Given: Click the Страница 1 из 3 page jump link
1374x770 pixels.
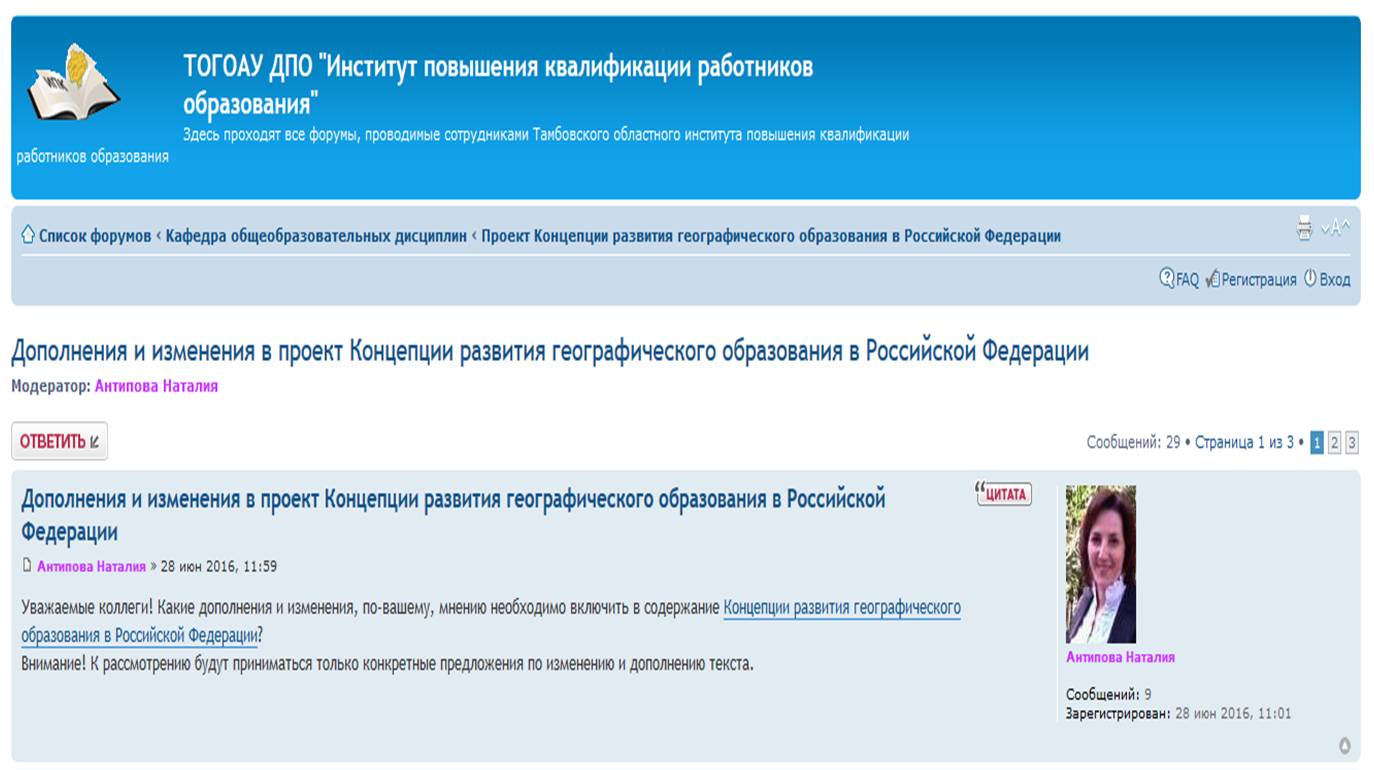Looking at the screenshot, I should (x=1244, y=442).
